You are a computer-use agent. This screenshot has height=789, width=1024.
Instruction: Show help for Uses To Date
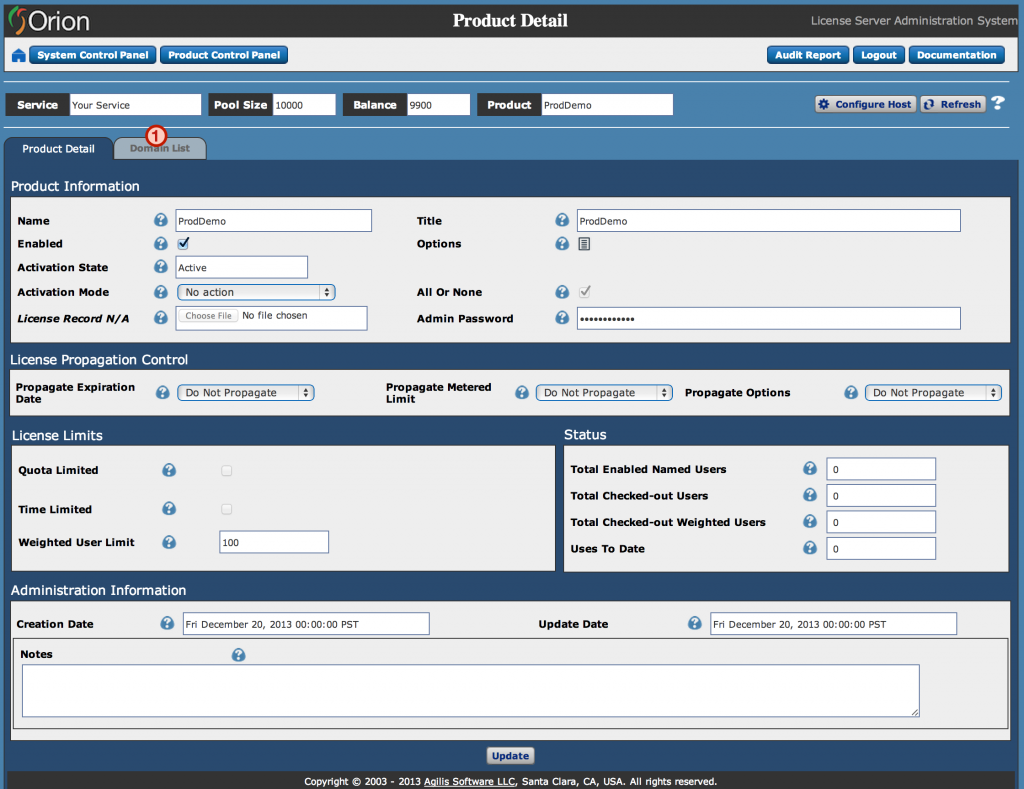(x=810, y=548)
